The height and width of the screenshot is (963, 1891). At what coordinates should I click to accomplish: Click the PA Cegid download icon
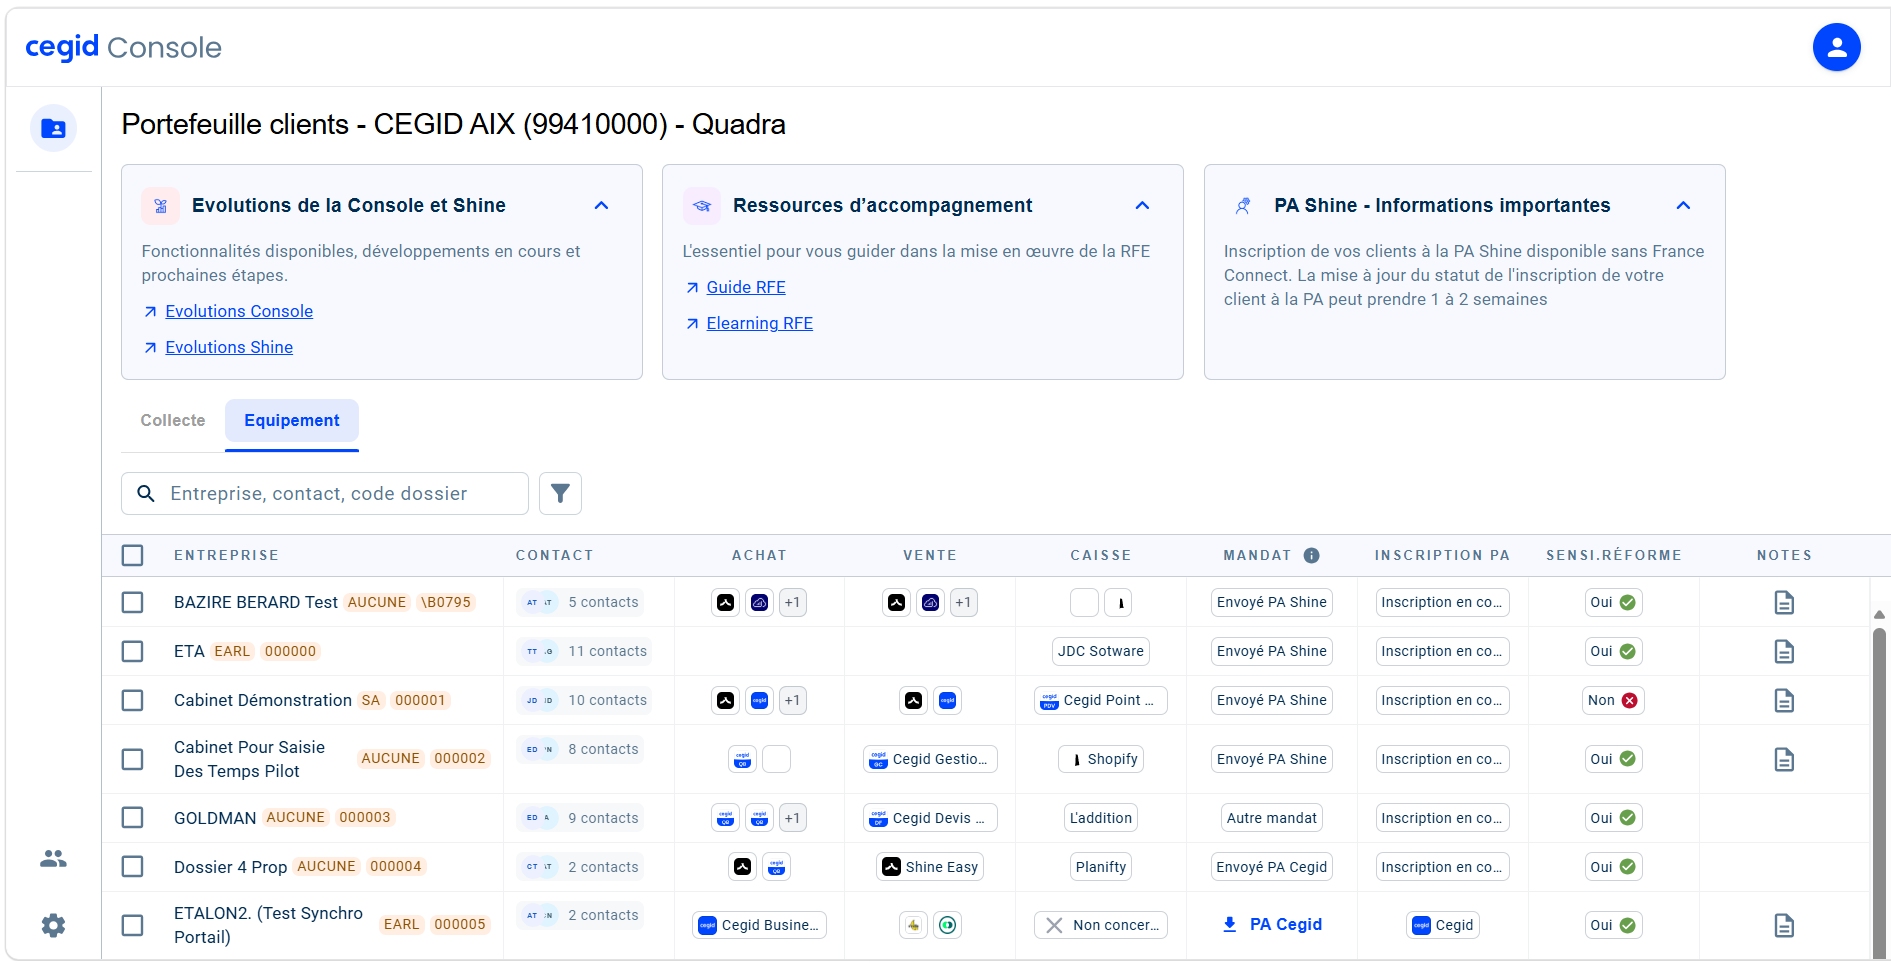click(x=1230, y=924)
